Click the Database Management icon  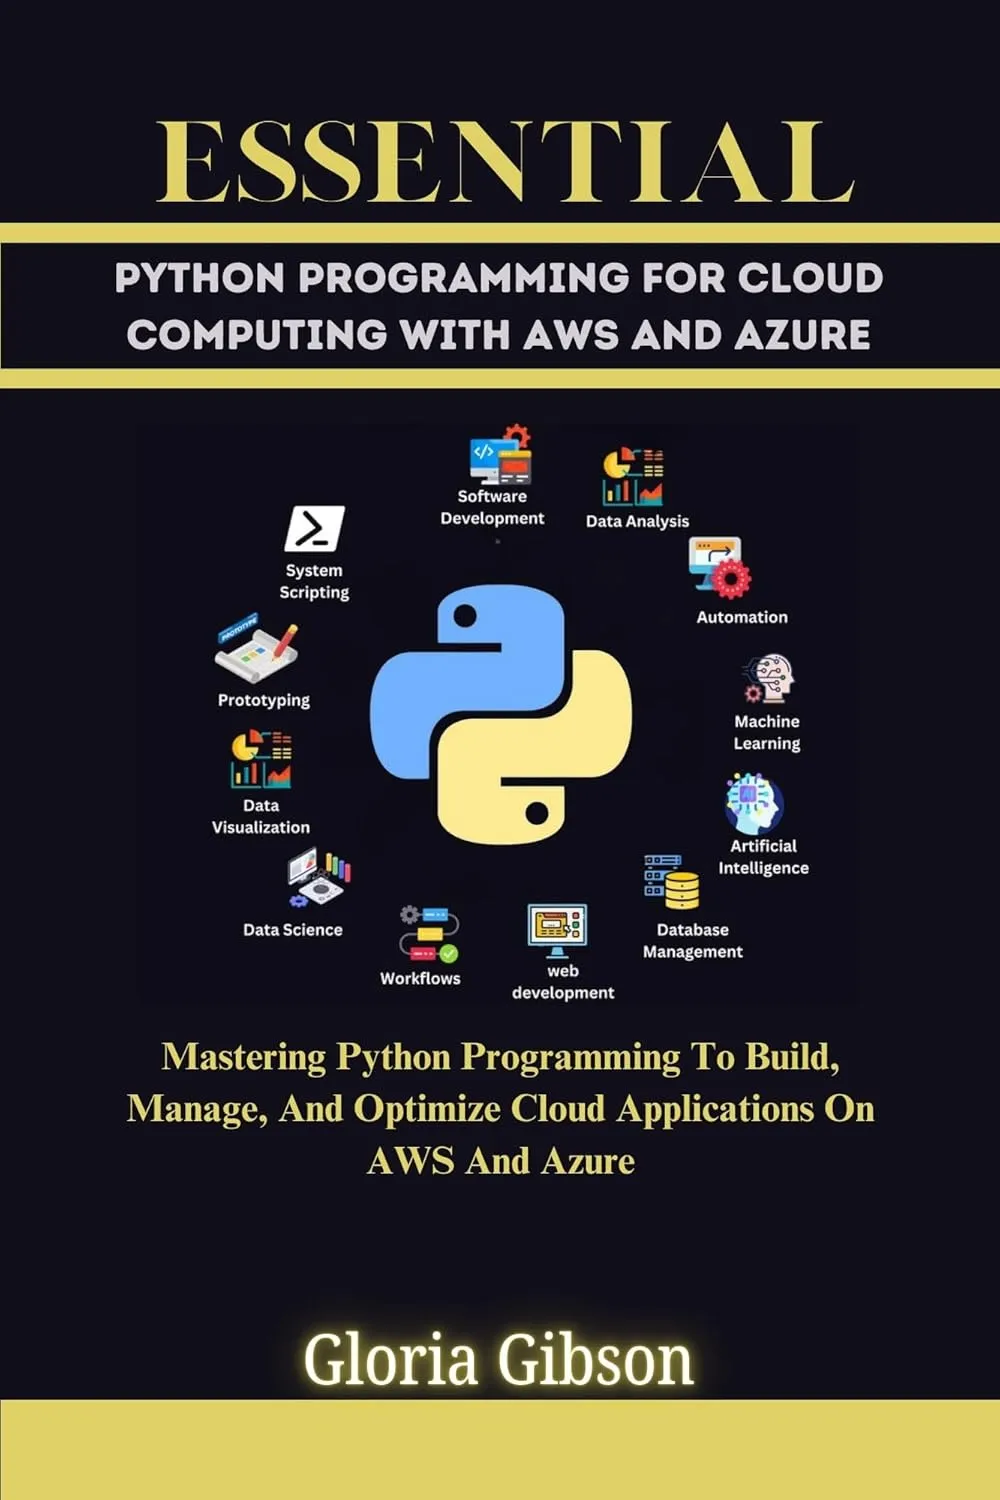point(671,881)
